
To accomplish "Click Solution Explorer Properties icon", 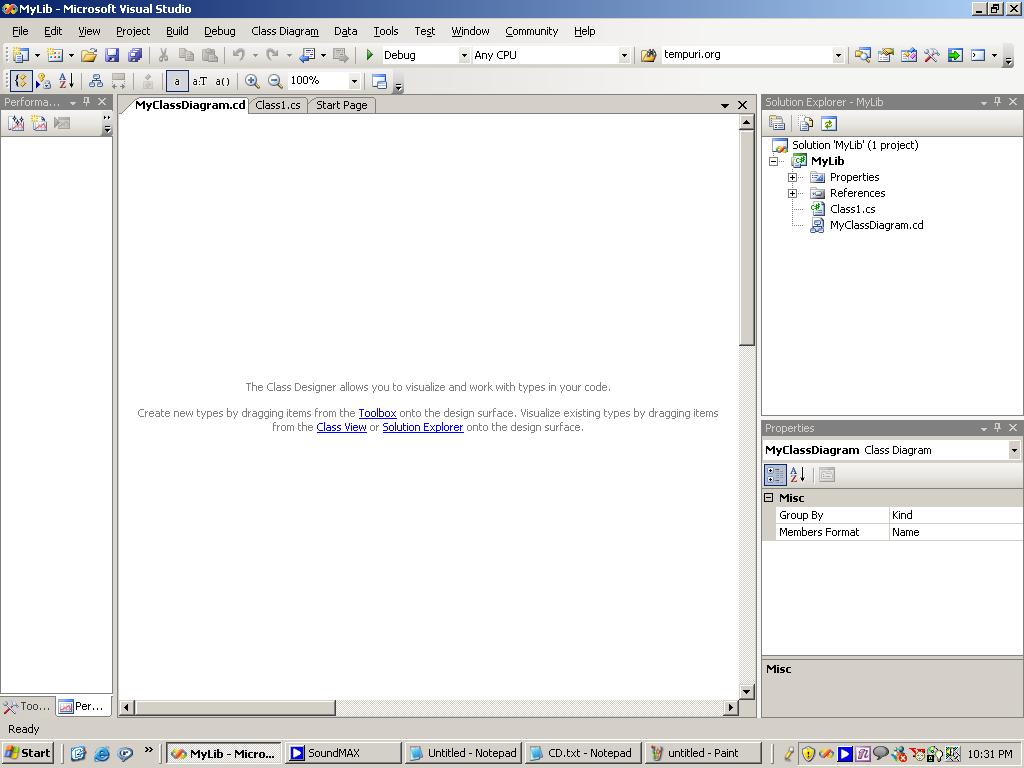I will (777, 123).
